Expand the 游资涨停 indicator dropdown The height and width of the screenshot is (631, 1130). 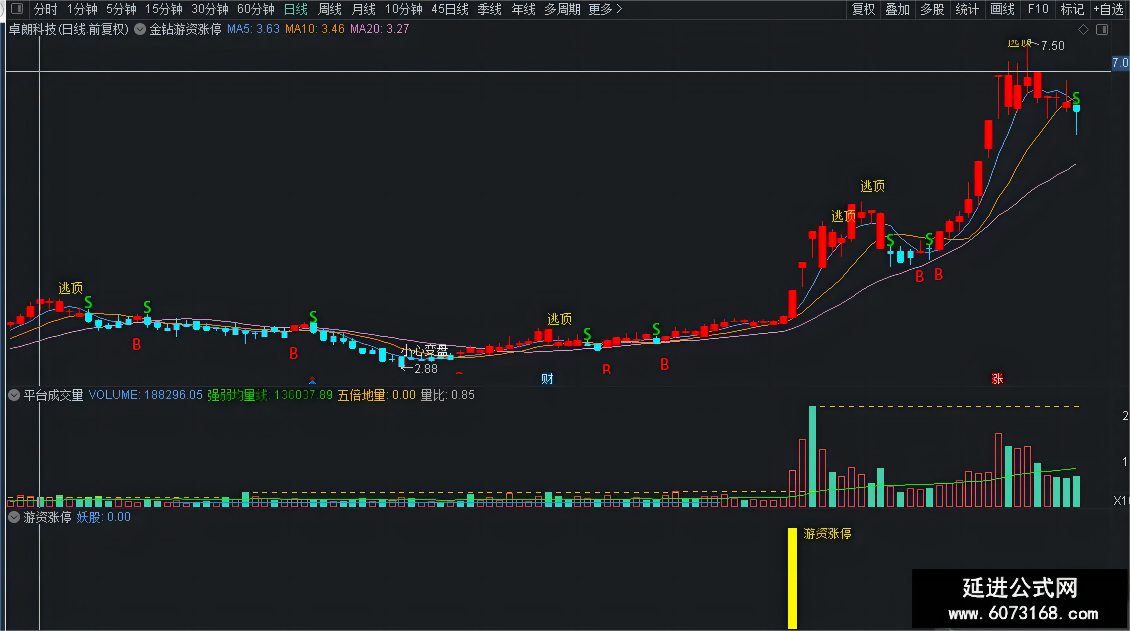pos(14,517)
